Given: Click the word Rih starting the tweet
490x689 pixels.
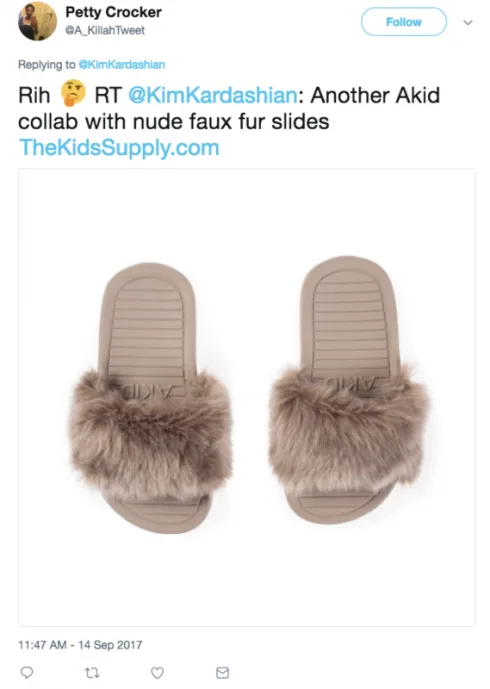Looking at the screenshot, I should (x=34, y=95).
